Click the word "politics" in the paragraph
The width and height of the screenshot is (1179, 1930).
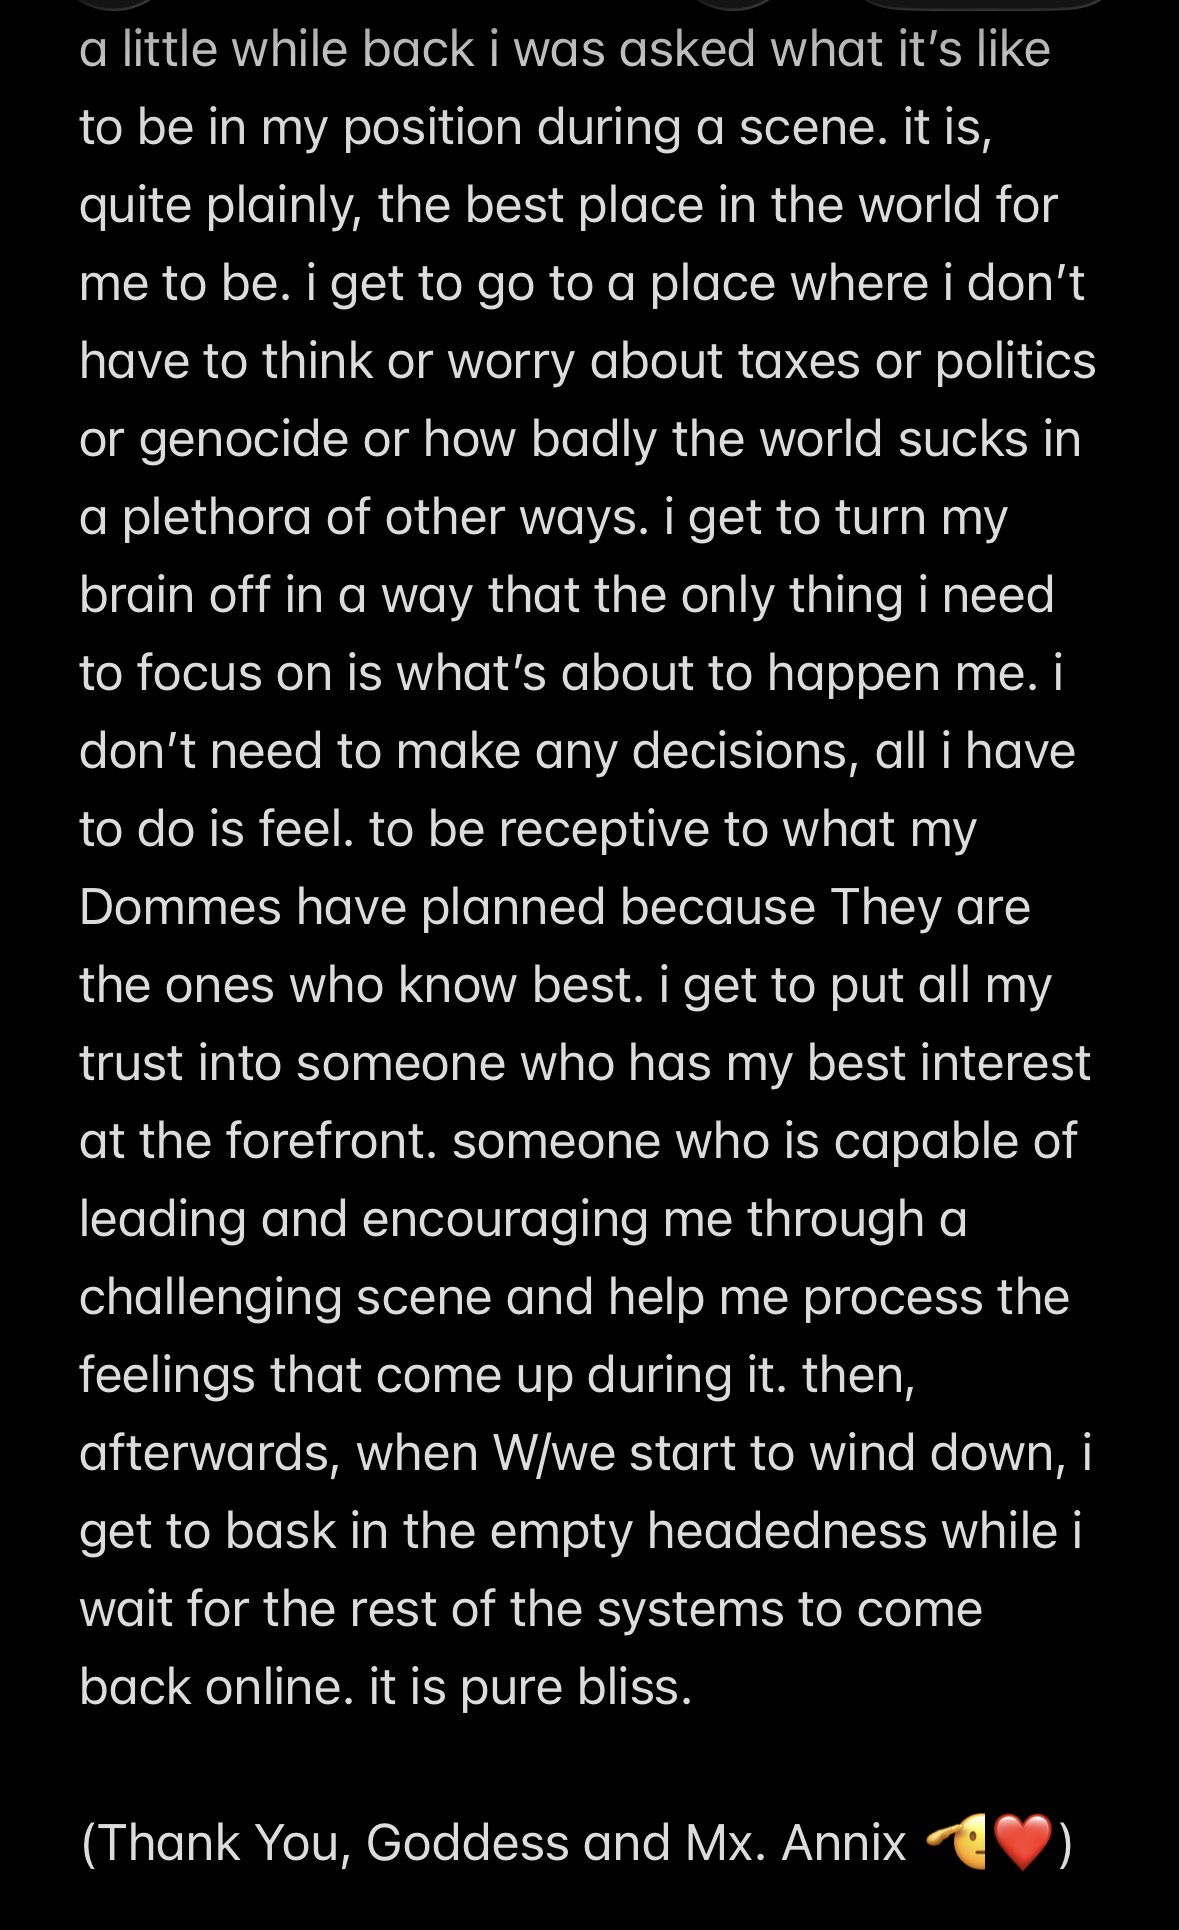1015,361
